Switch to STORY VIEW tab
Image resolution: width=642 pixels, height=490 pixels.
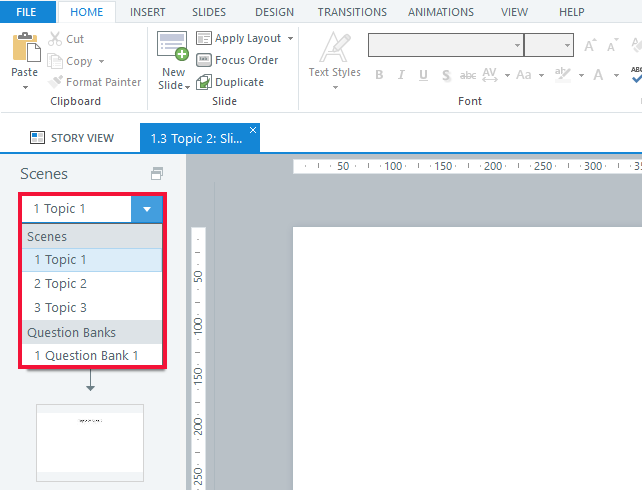[72, 138]
